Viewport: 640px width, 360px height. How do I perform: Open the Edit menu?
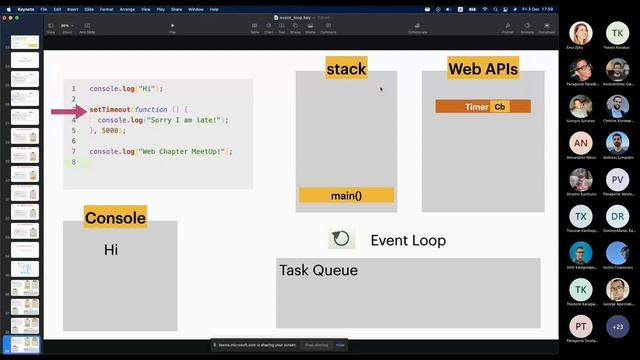tap(57, 9)
